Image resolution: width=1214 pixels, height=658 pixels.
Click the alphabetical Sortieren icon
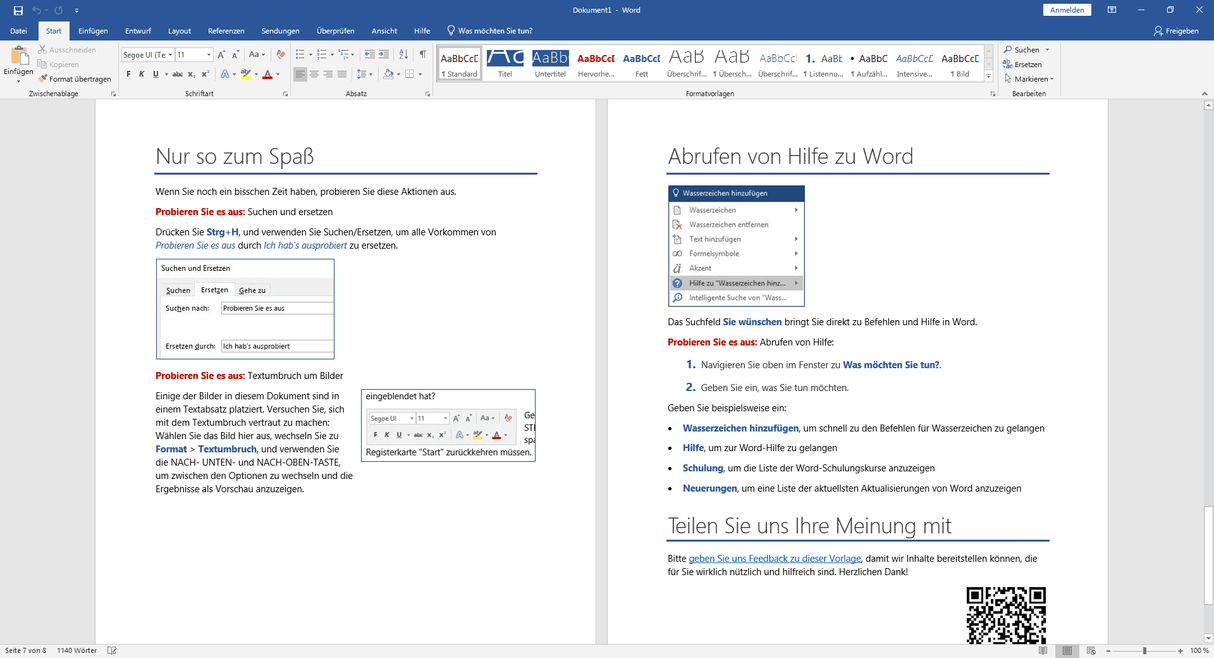click(x=403, y=55)
